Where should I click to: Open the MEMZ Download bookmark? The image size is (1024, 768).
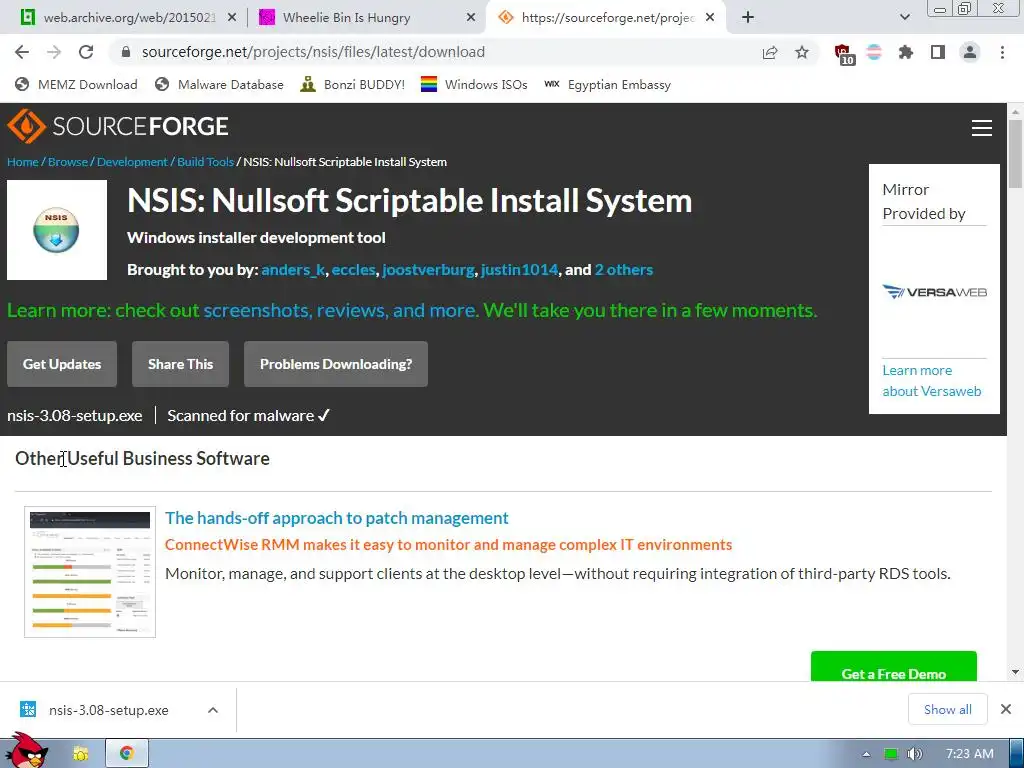coord(76,84)
